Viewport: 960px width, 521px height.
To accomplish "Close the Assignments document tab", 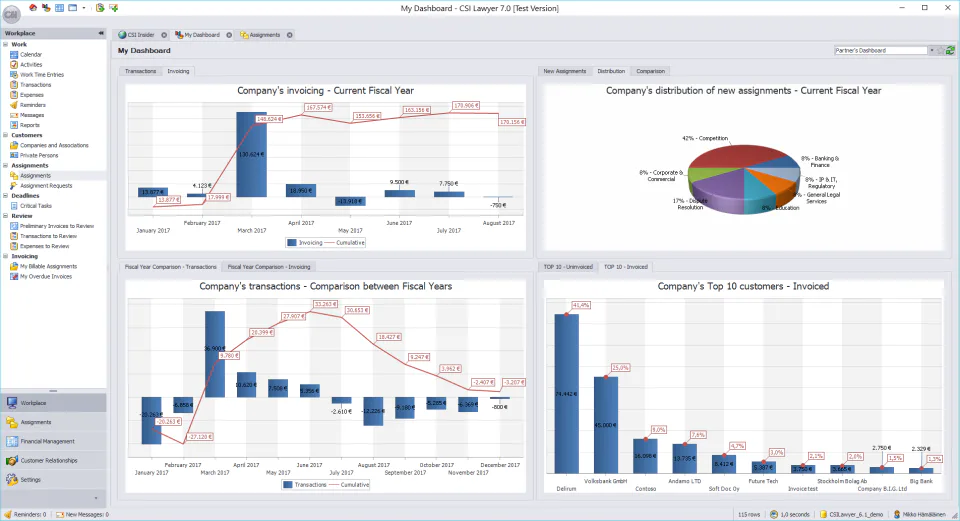I will [x=290, y=35].
